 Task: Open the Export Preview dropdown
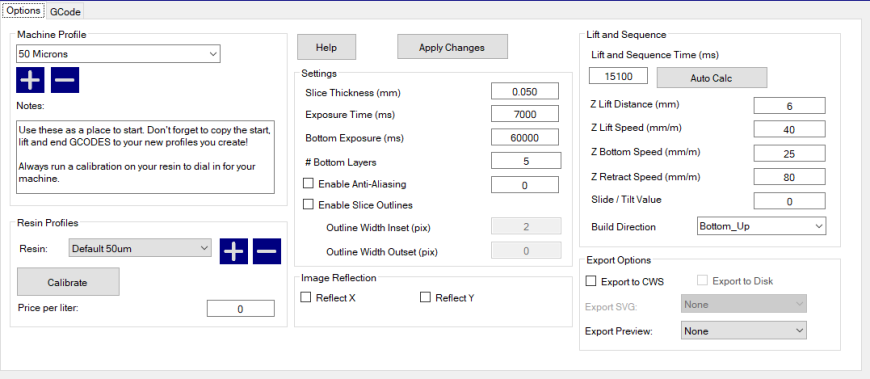tap(743, 331)
